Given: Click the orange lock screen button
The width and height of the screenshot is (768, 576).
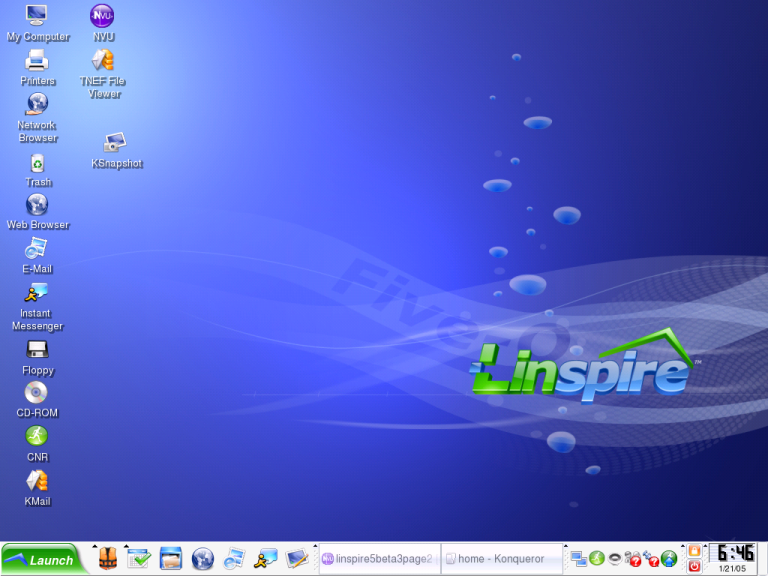Looking at the screenshot, I should click(694, 551).
